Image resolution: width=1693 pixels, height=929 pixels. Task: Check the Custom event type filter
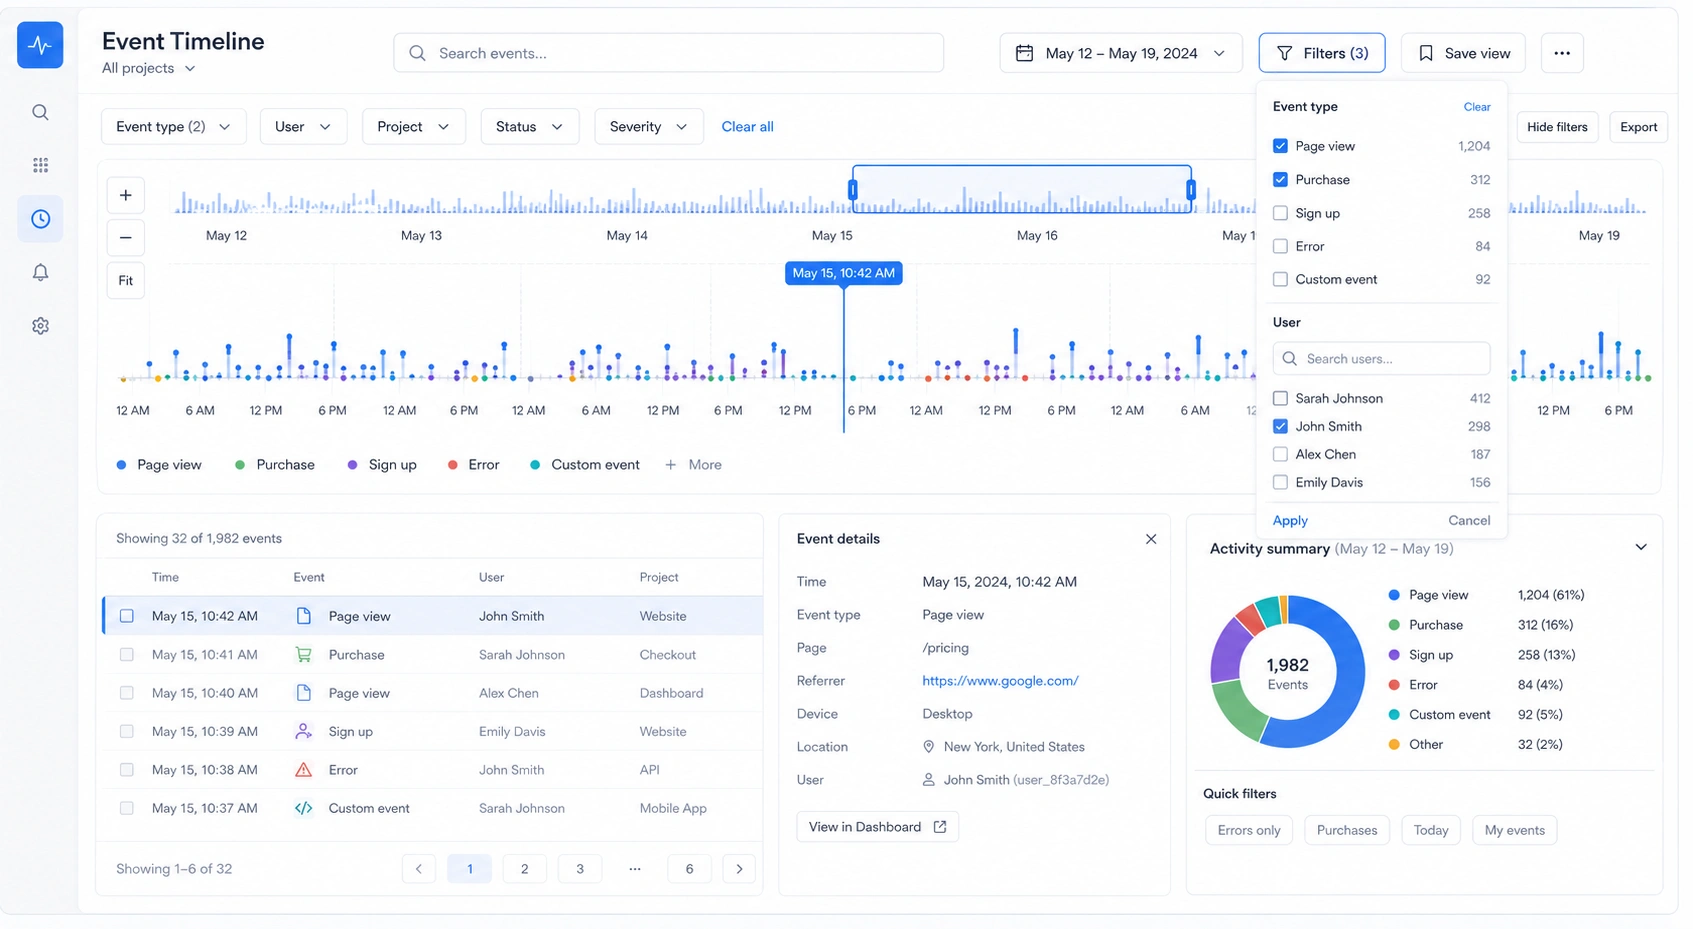click(1280, 279)
